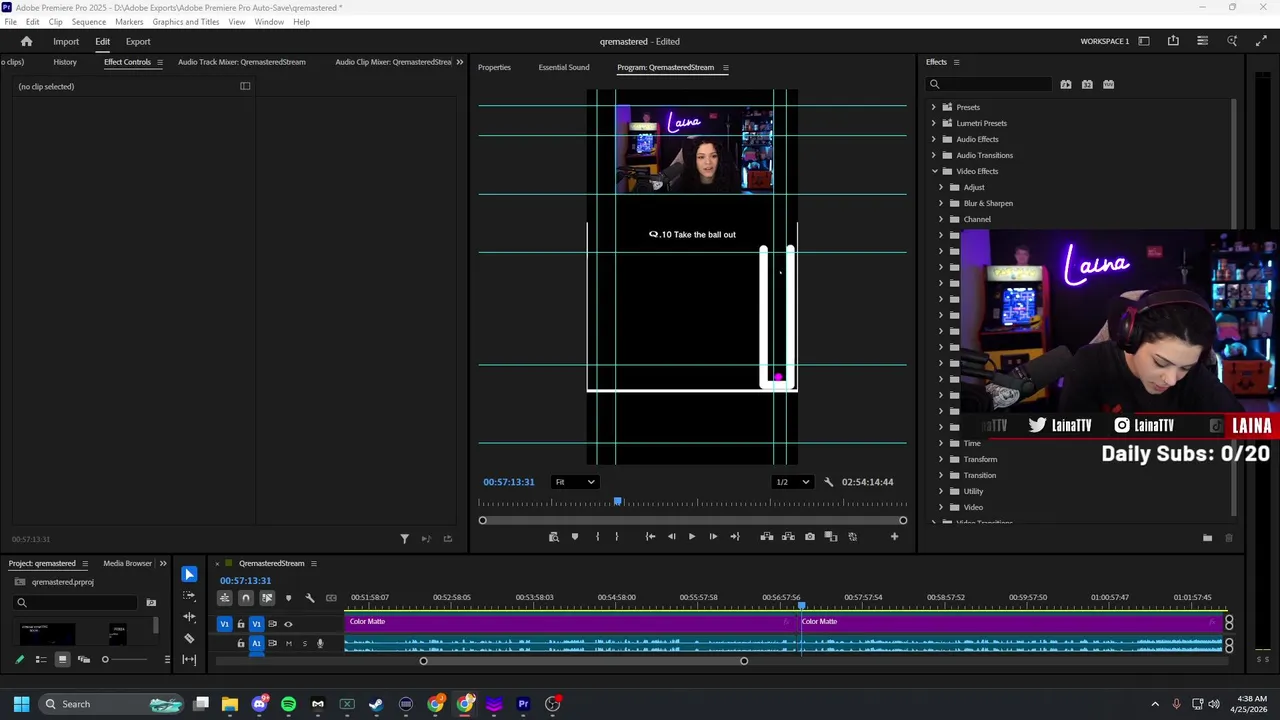Open the Fit zoom level dropdown
This screenshot has height=720, width=1280.
point(575,482)
